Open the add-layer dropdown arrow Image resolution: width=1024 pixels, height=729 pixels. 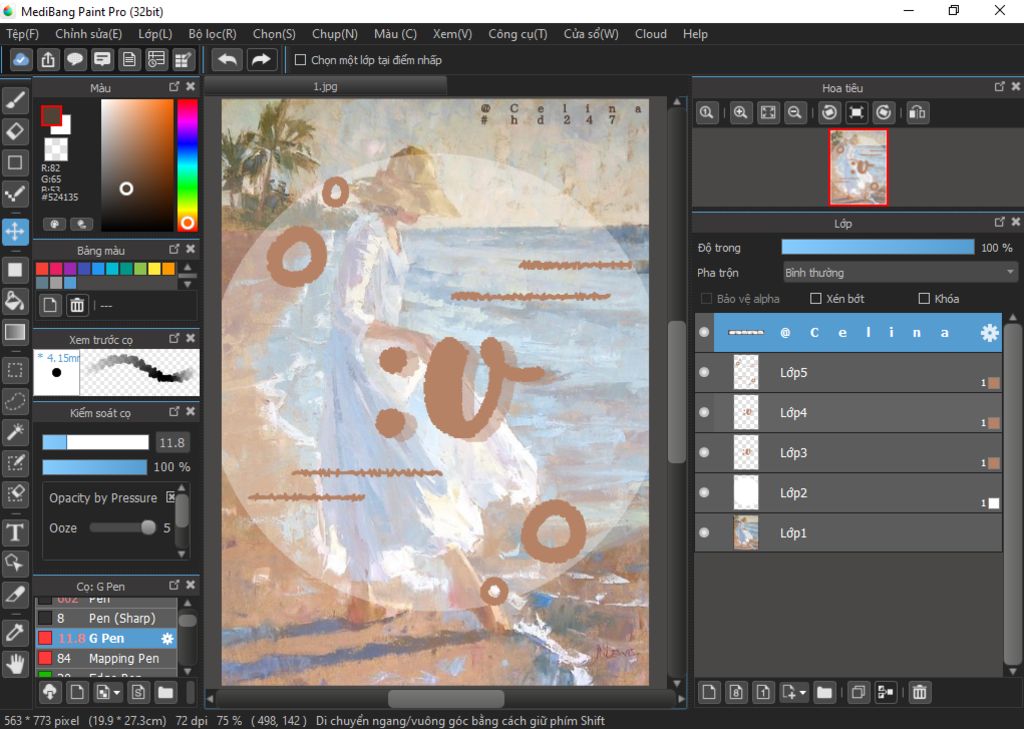click(x=802, y=692)
